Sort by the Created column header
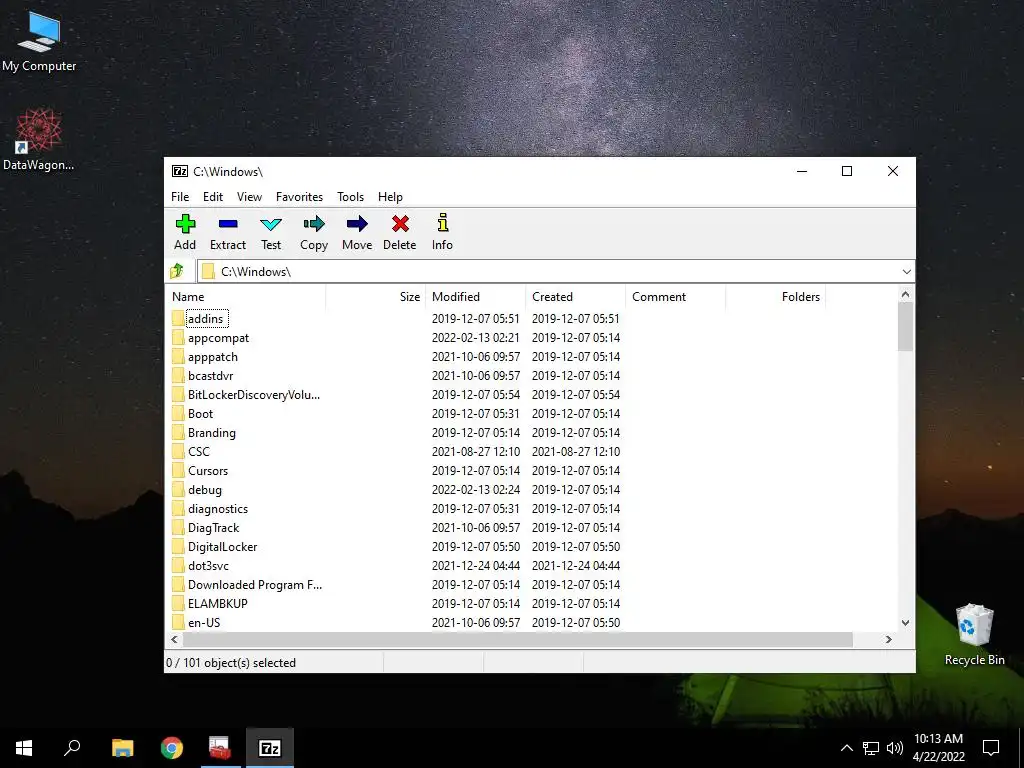1024x768 pixels. point(575,296)
